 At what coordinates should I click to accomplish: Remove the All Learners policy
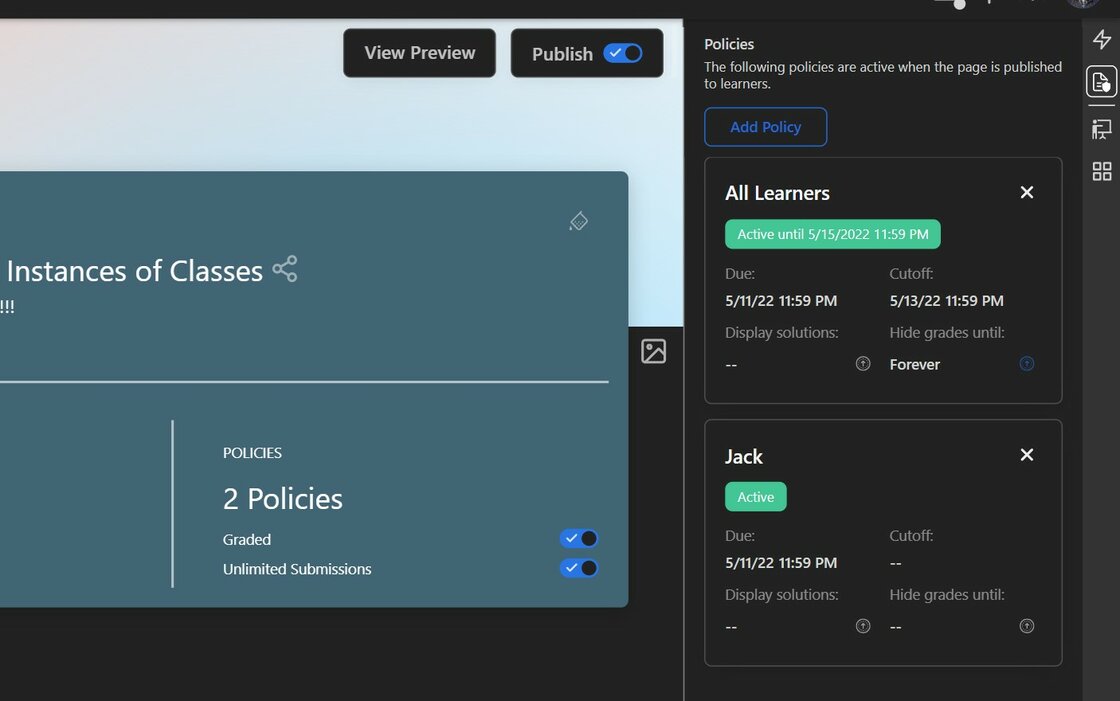1026,192
